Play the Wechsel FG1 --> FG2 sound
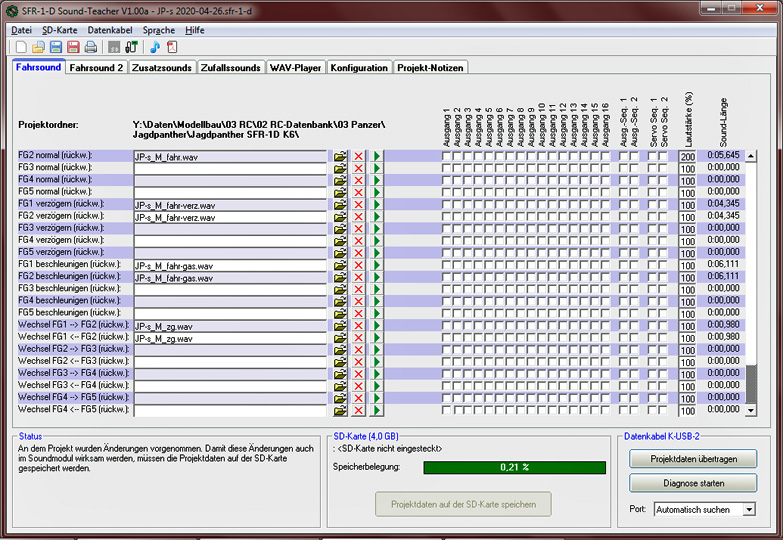The width and height of the screenshot is (783, 540). point(377,326)
